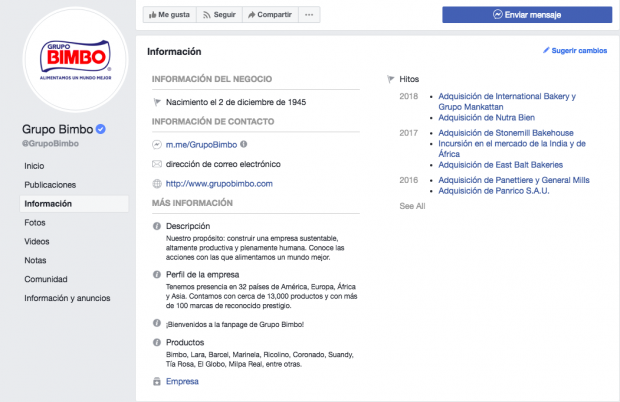Click the 2018 milestone year
Viewport: 620px width, 402px height.
(408, 96)
